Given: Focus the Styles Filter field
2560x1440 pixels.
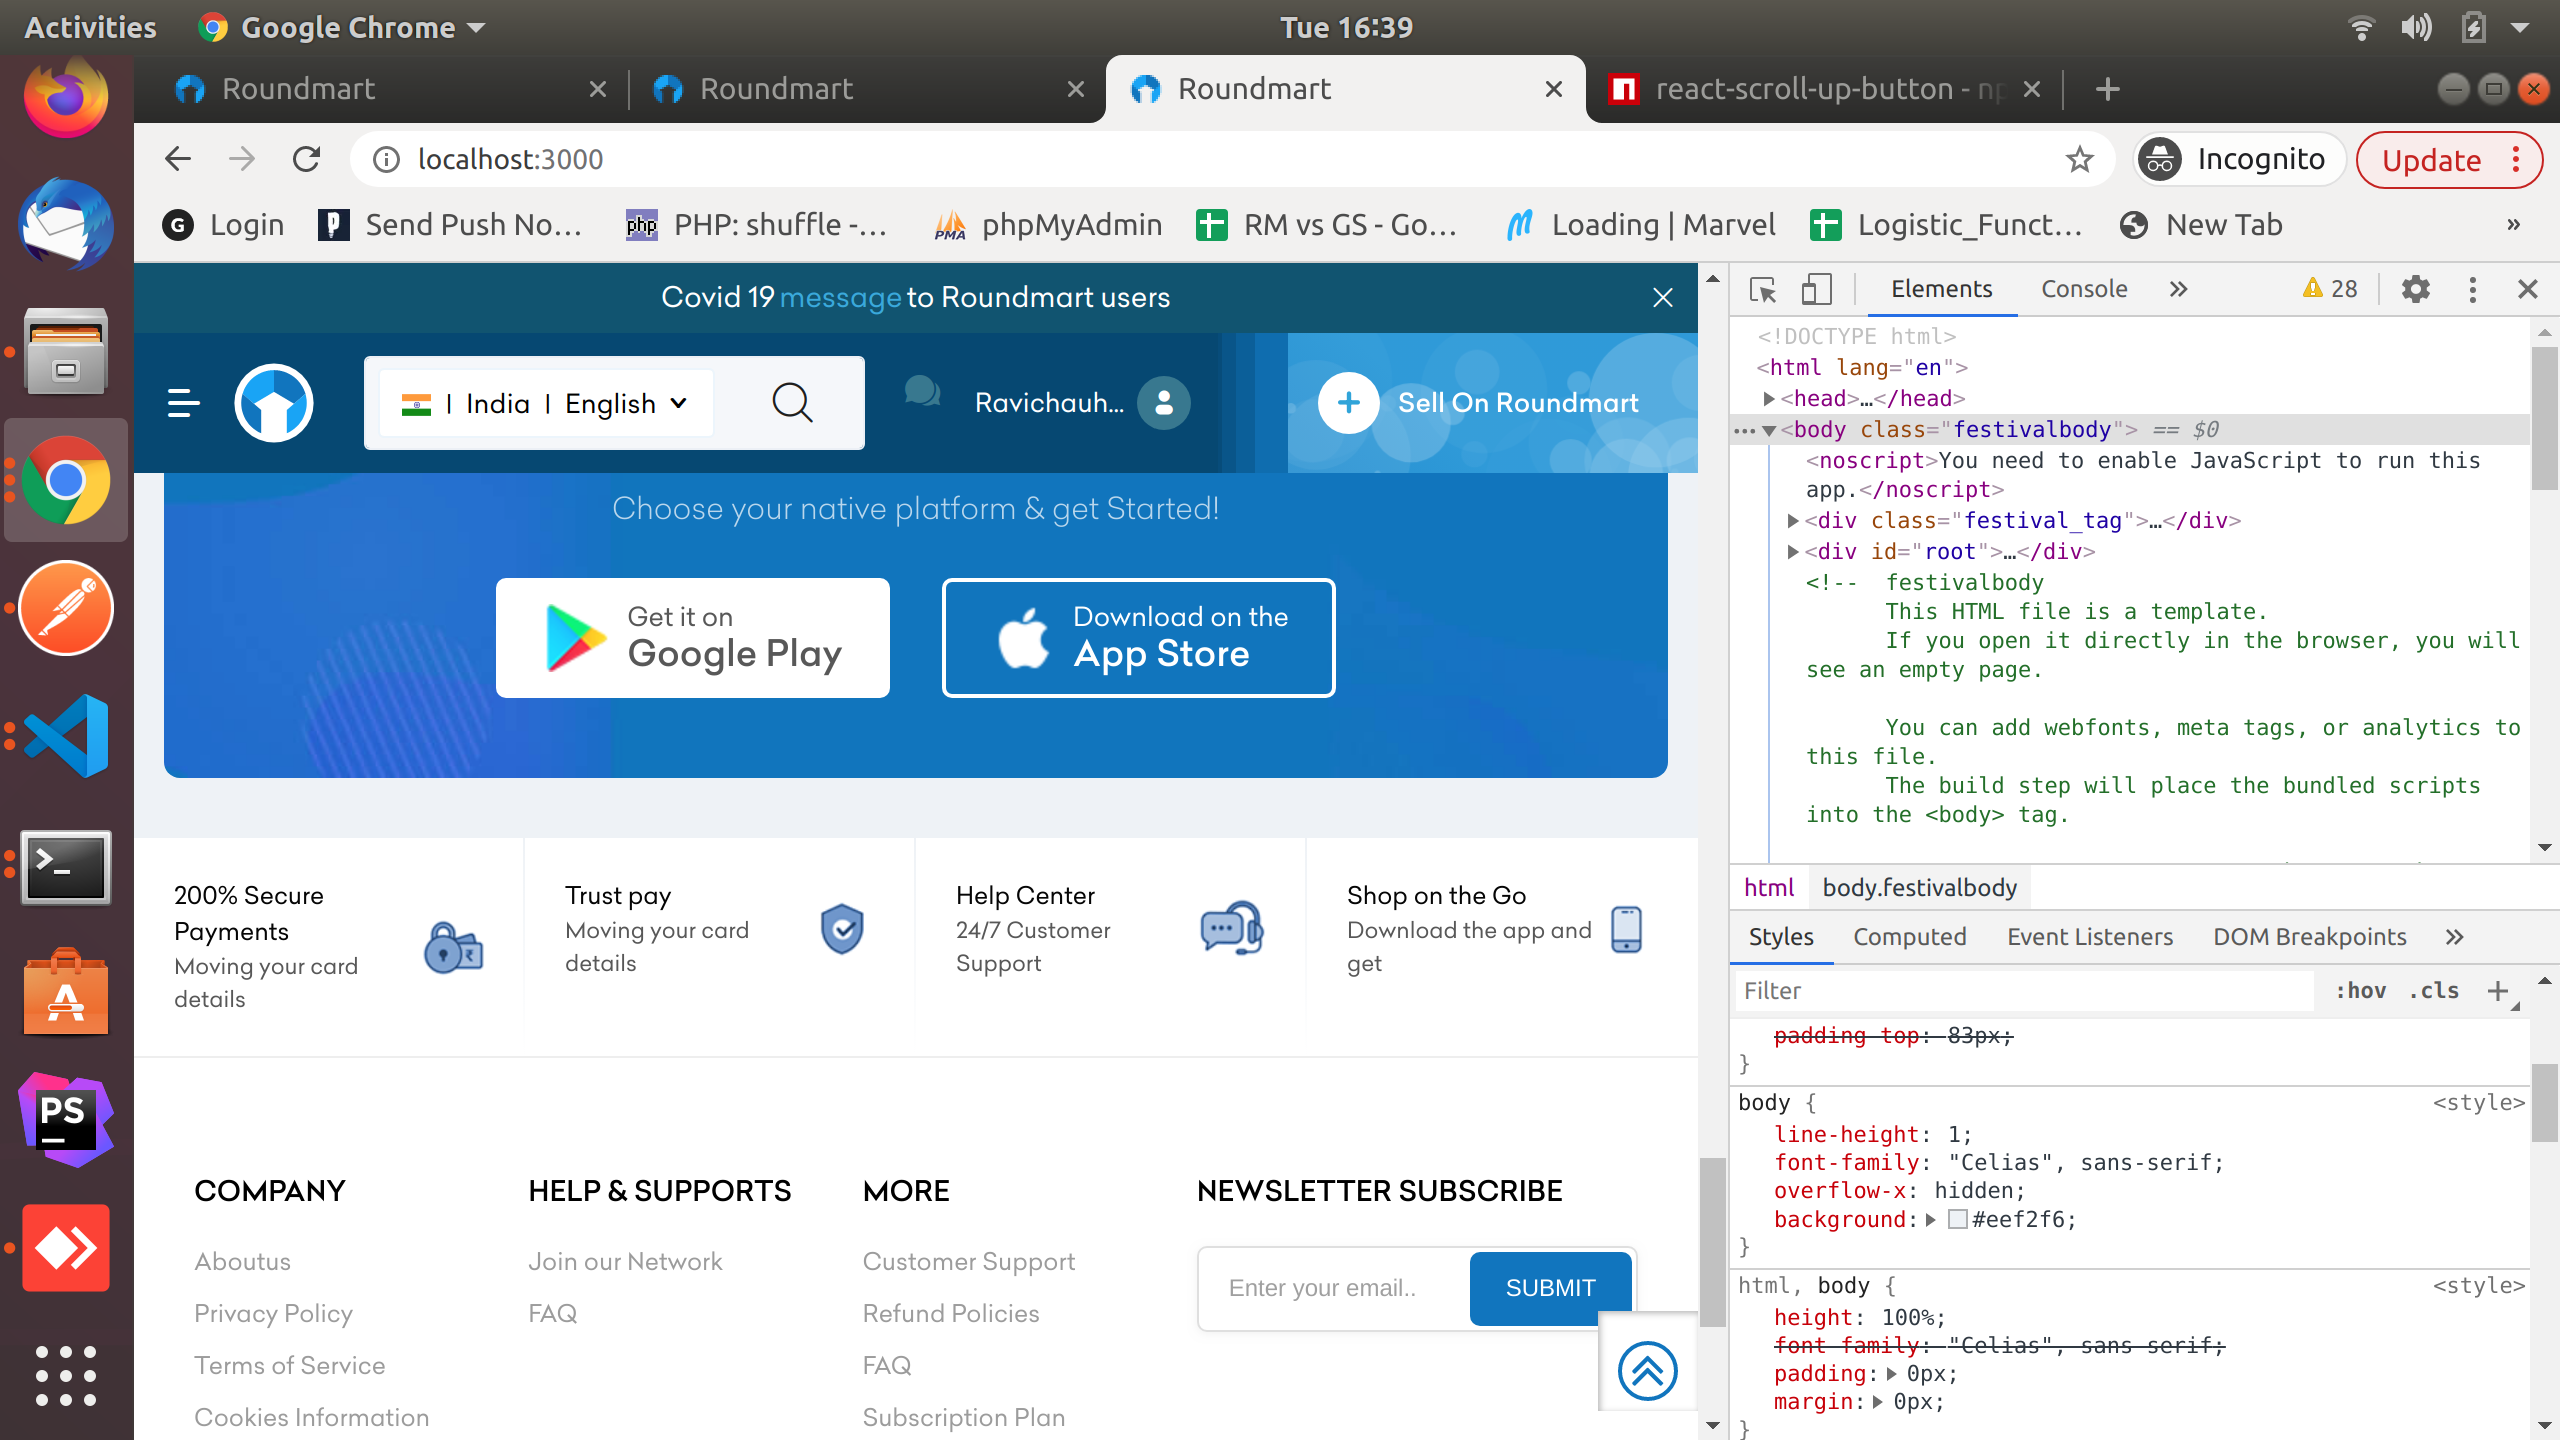Looking at the screenshot, I should click(x=2024, y=991).
